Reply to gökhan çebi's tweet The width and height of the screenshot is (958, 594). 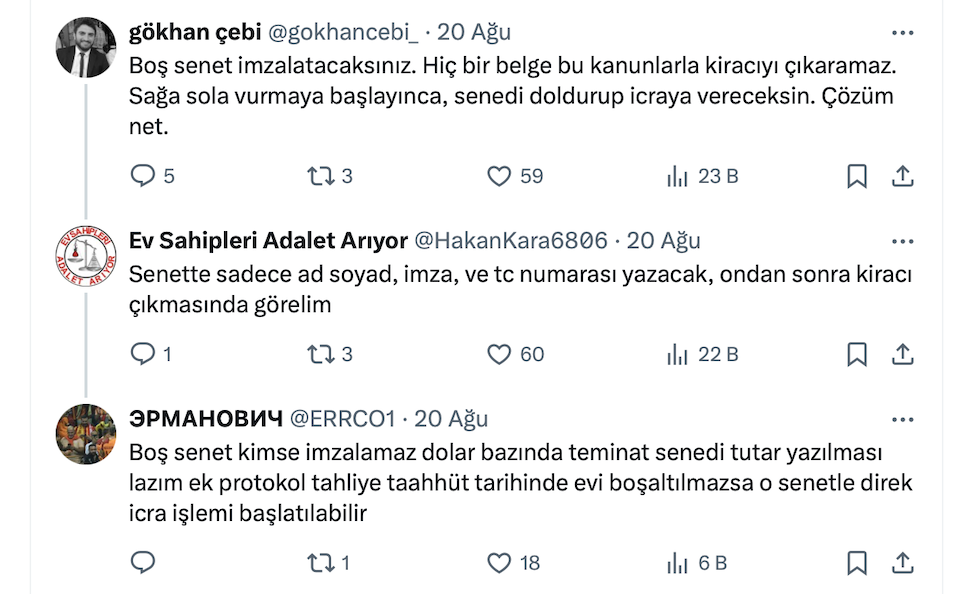[144, 177]
